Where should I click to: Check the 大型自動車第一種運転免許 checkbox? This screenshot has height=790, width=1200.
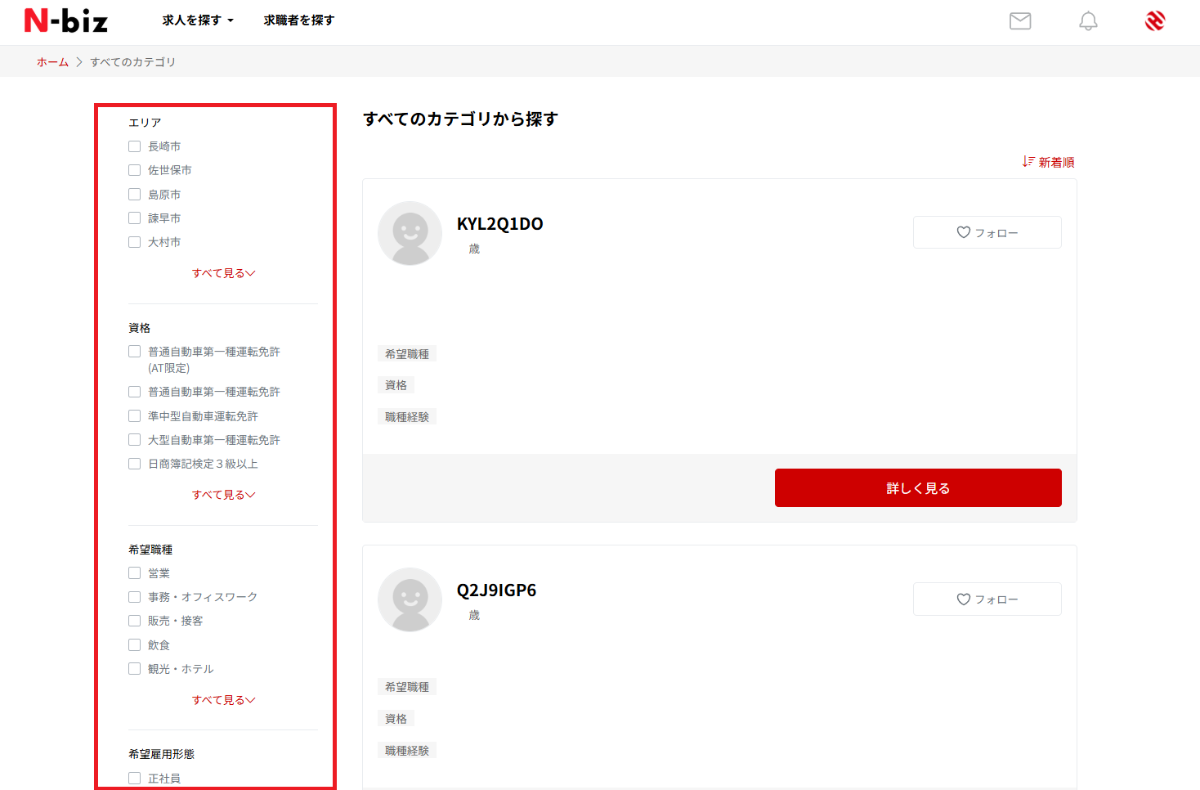point(134,440)
